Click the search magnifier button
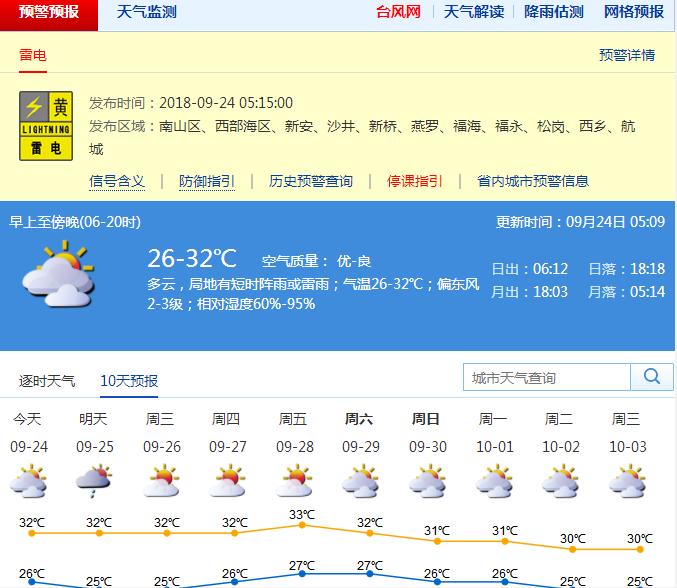Viewport: 677px width, 588px height. coord(652,377)
